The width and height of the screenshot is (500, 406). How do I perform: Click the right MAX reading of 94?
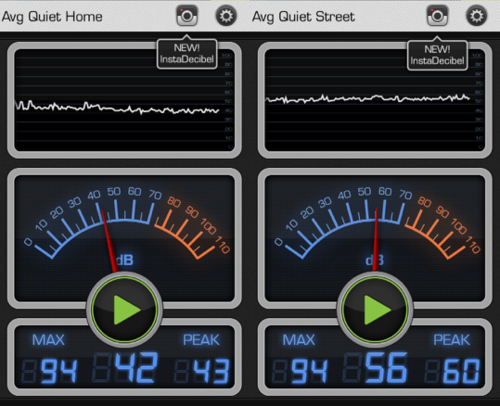tap(309, 371)
